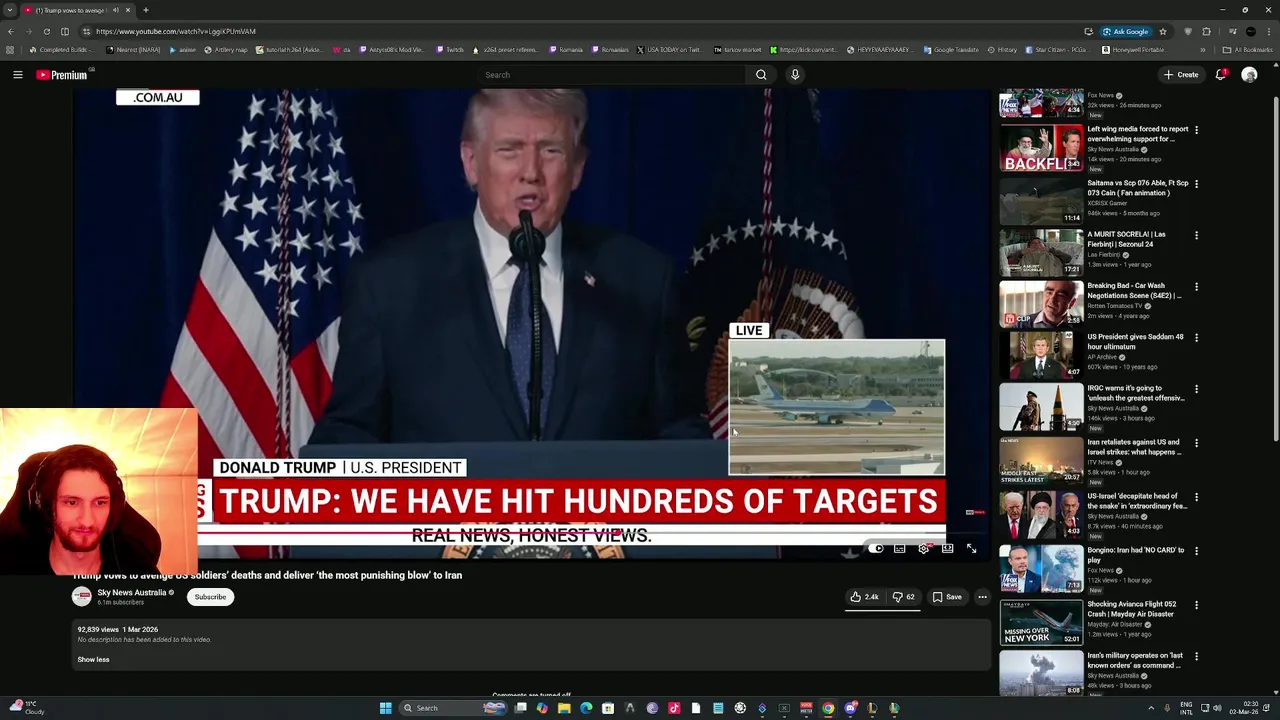Open 'US-Israel decapitate head of' video title
The image size is (1280, 720).
1137,501
